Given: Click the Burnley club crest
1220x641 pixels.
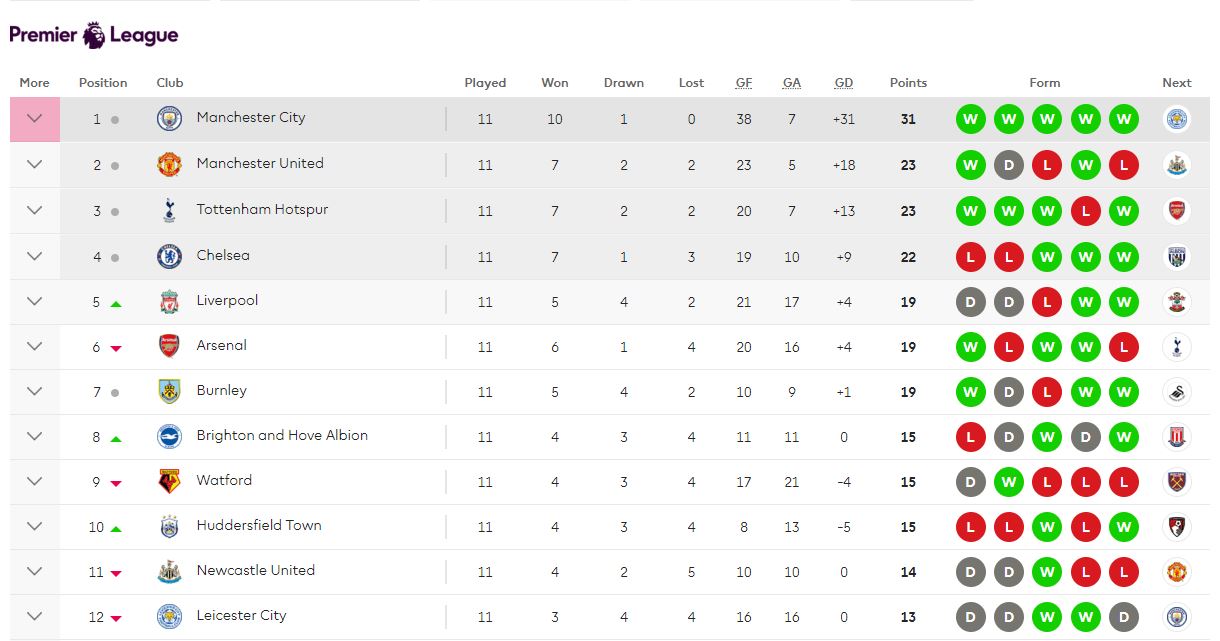Looking at the screenshot, I should (169, 391).
